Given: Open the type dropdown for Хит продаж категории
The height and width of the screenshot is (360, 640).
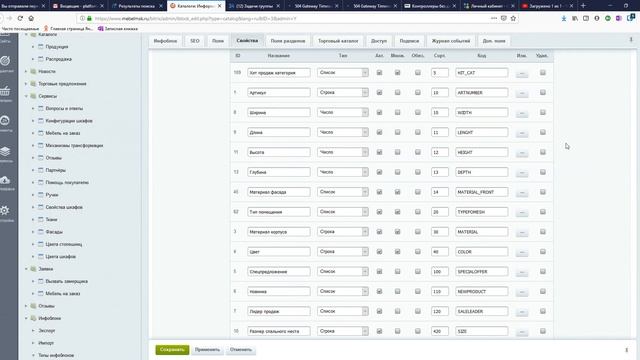Looking at the screenshot, I should (x=342, y=73).
